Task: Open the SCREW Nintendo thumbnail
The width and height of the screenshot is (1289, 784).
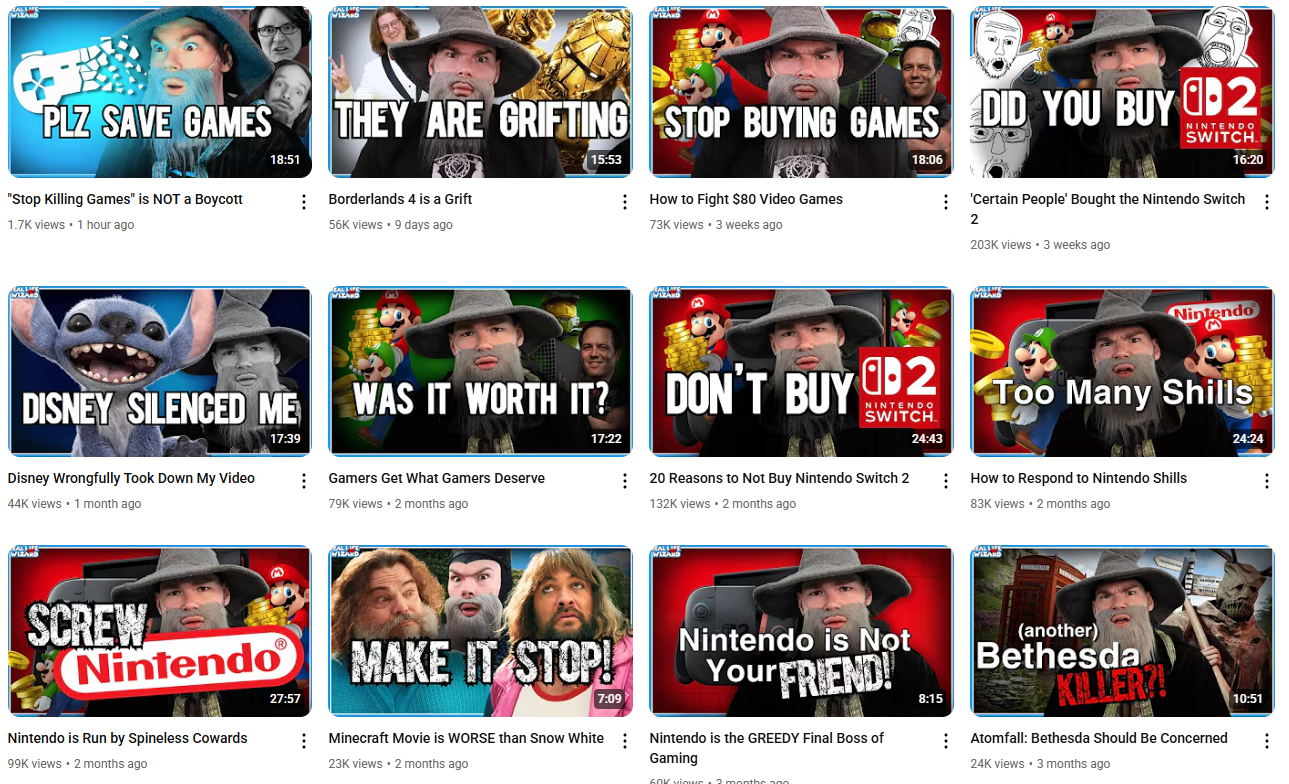Action: pos(160,631)
